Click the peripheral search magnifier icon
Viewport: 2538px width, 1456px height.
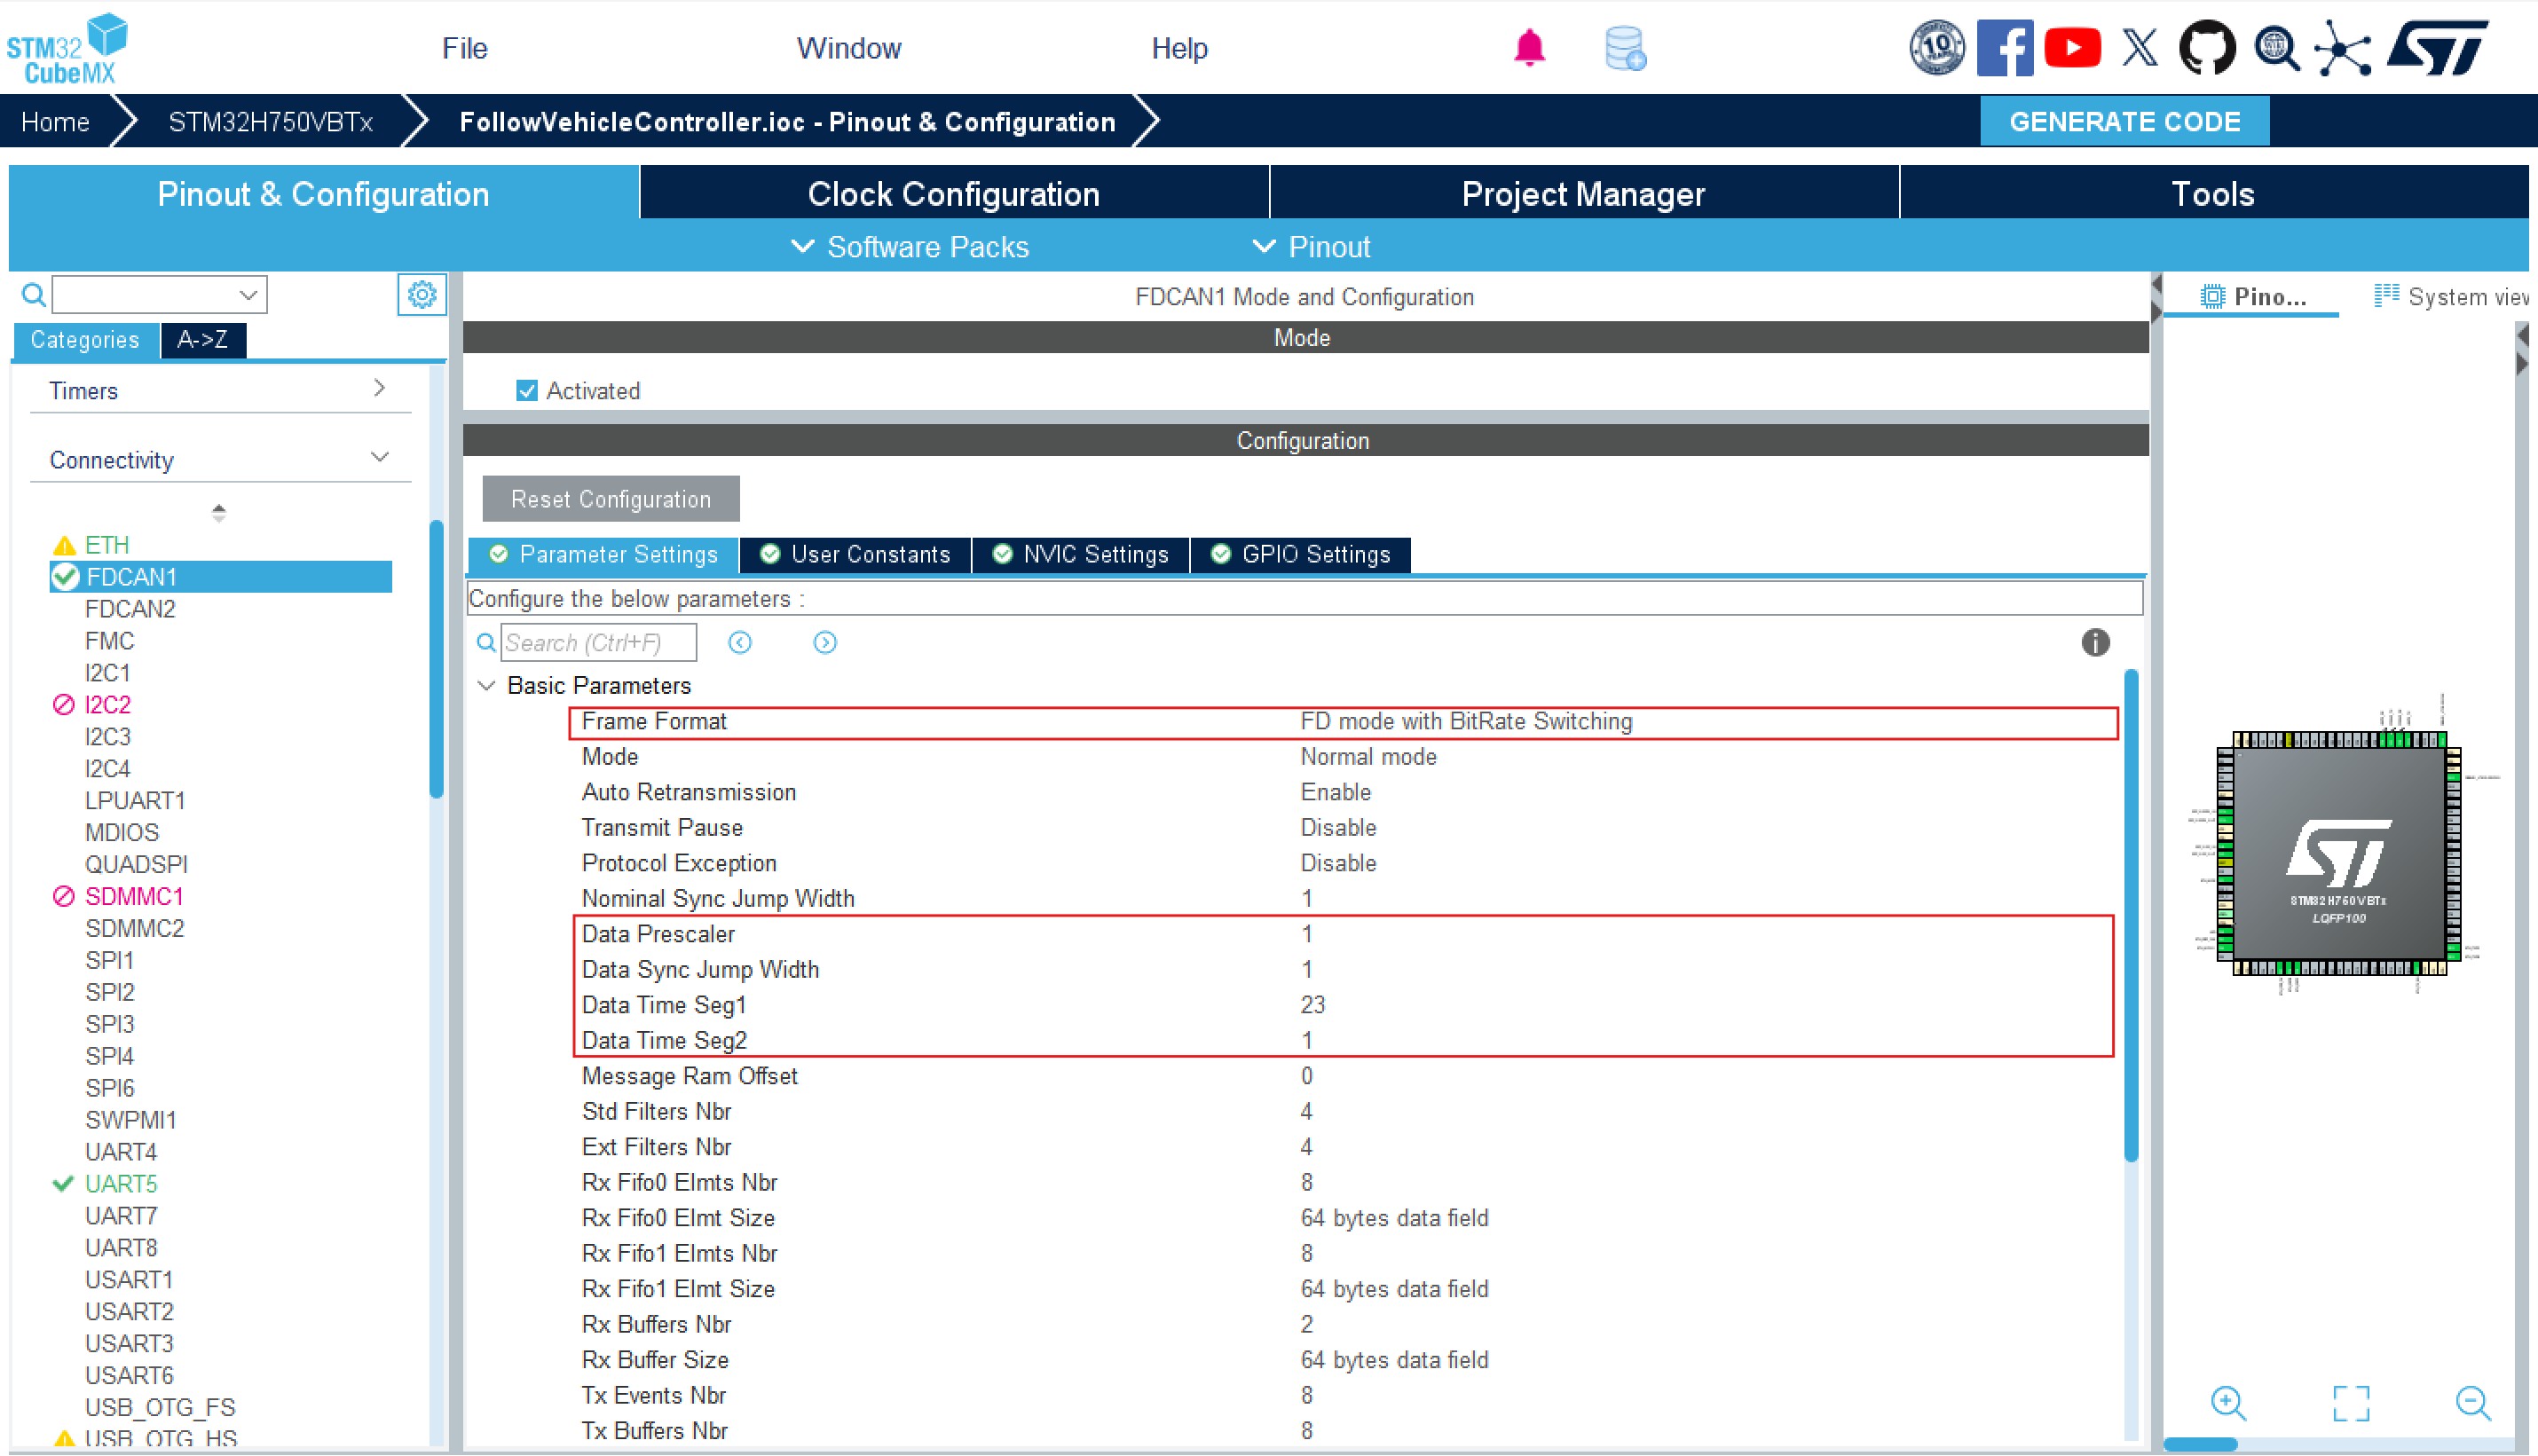point(33,294)
